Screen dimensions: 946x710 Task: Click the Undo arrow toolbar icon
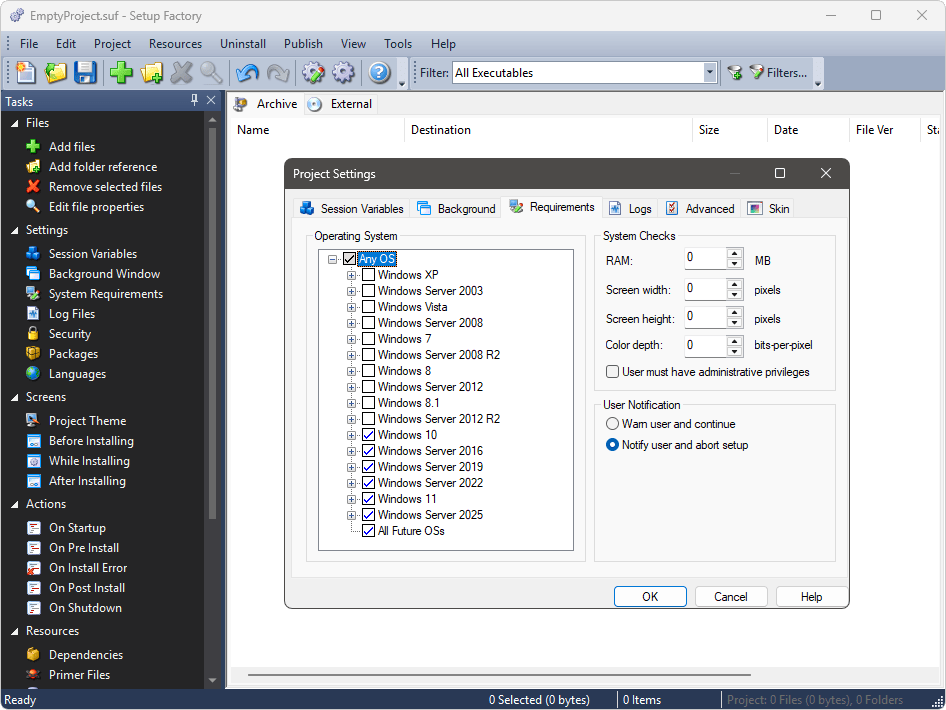click(247, 72)
